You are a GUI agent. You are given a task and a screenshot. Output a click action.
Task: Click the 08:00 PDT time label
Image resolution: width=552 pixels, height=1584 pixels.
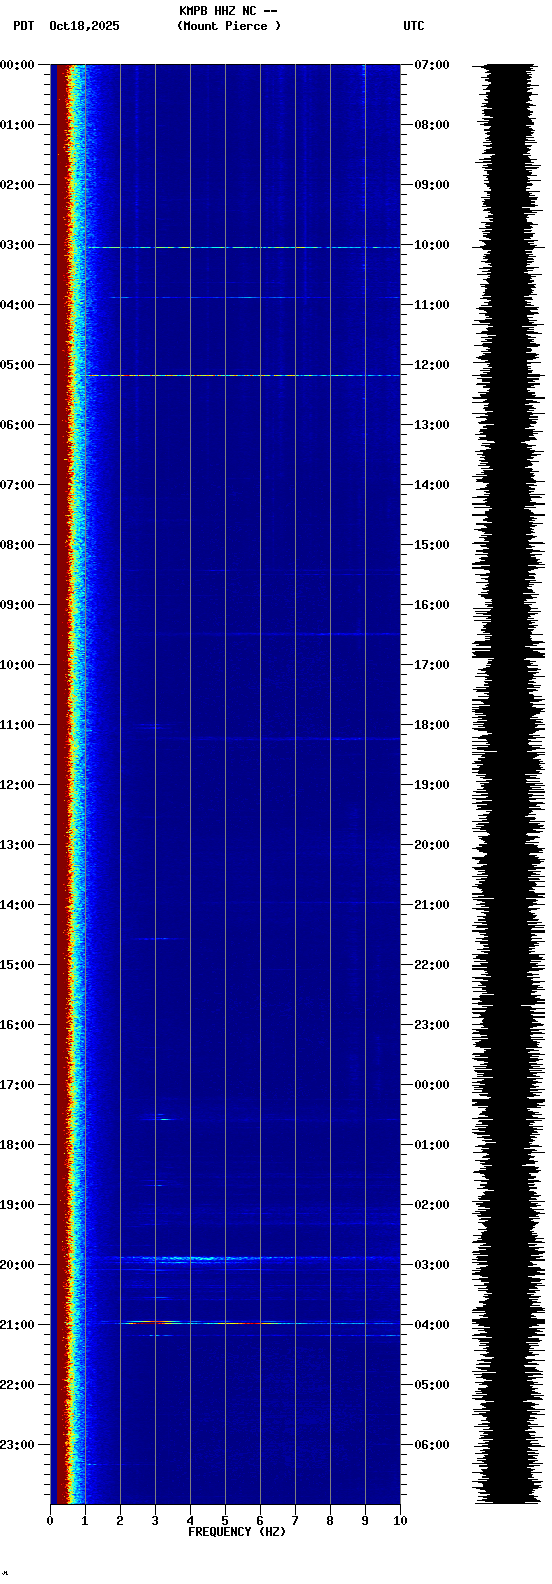17,545
